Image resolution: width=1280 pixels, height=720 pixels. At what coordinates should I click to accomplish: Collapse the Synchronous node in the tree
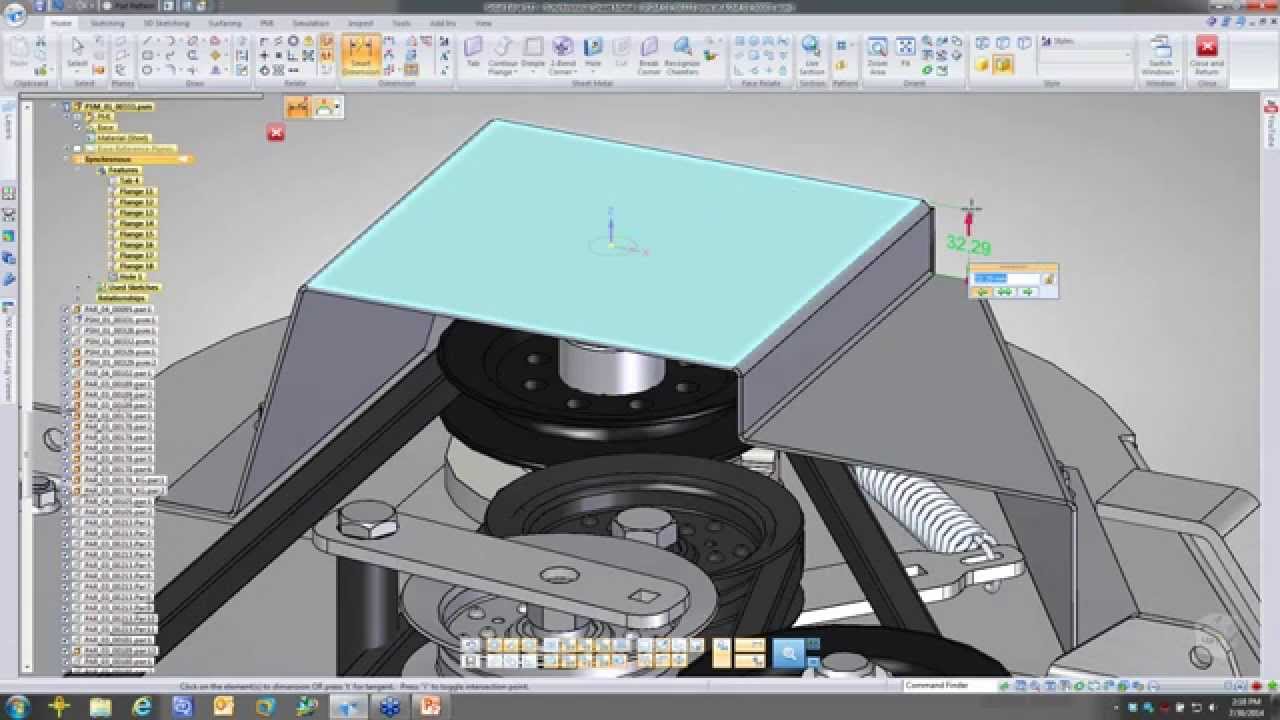67,159
